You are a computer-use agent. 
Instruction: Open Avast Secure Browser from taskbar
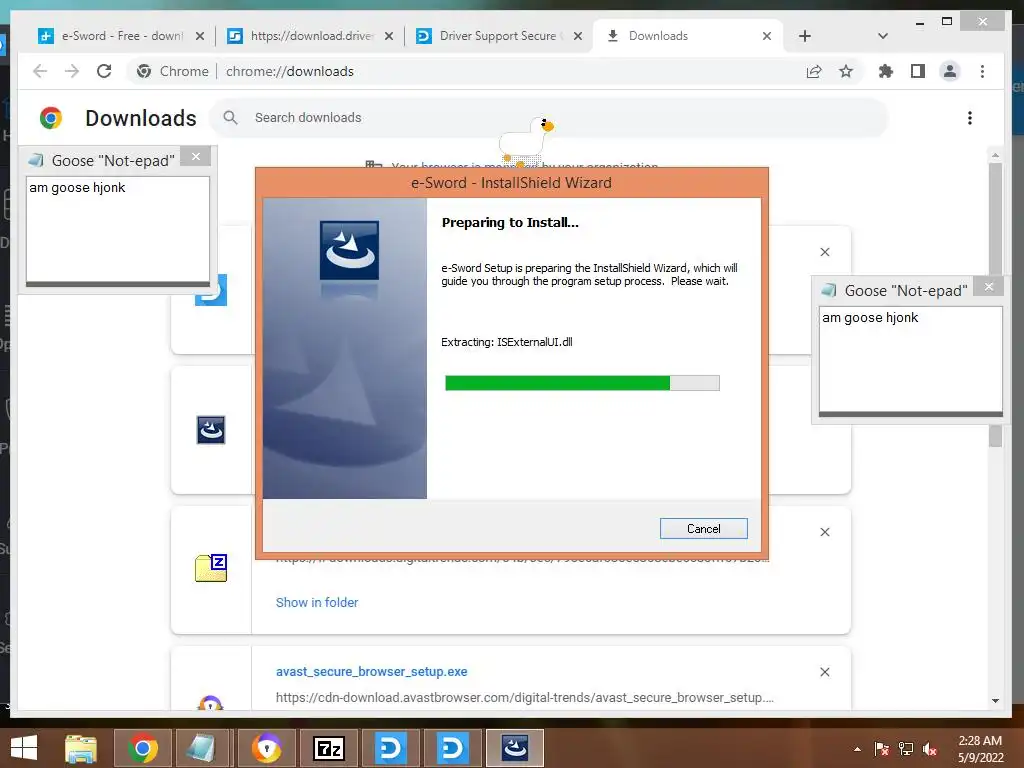267,748
